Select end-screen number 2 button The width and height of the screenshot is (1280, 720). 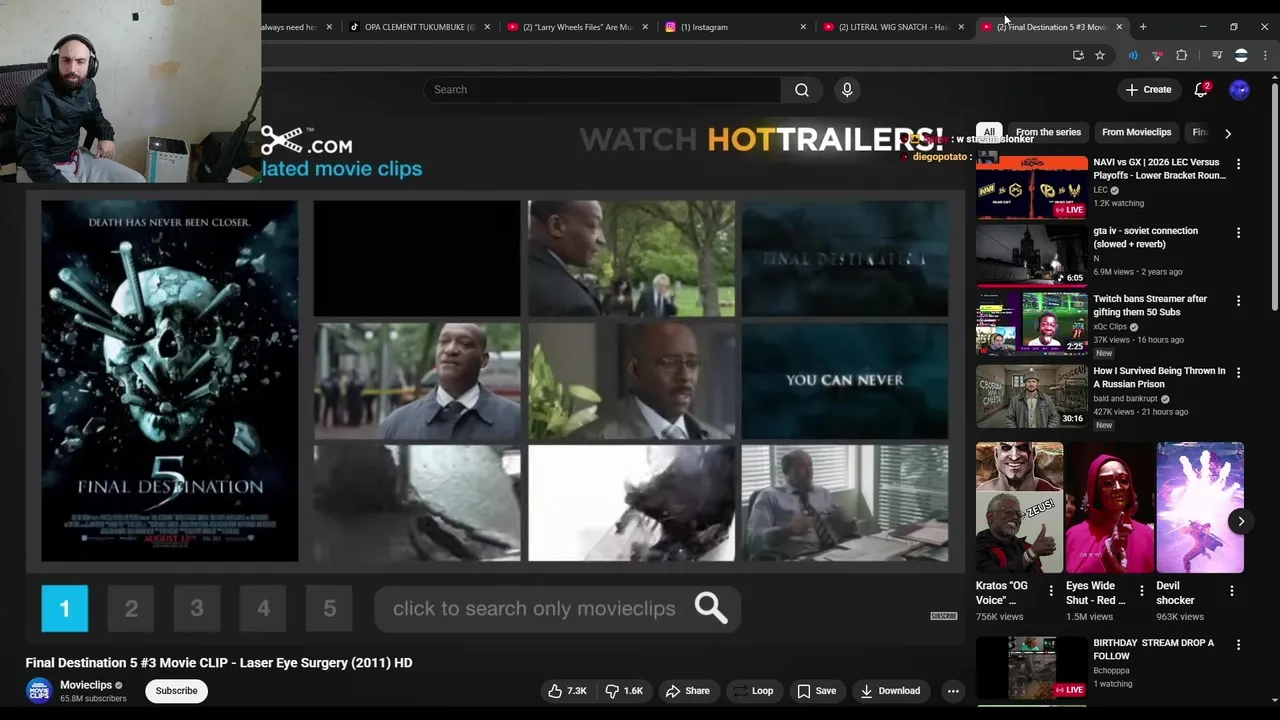click(131, 608)
